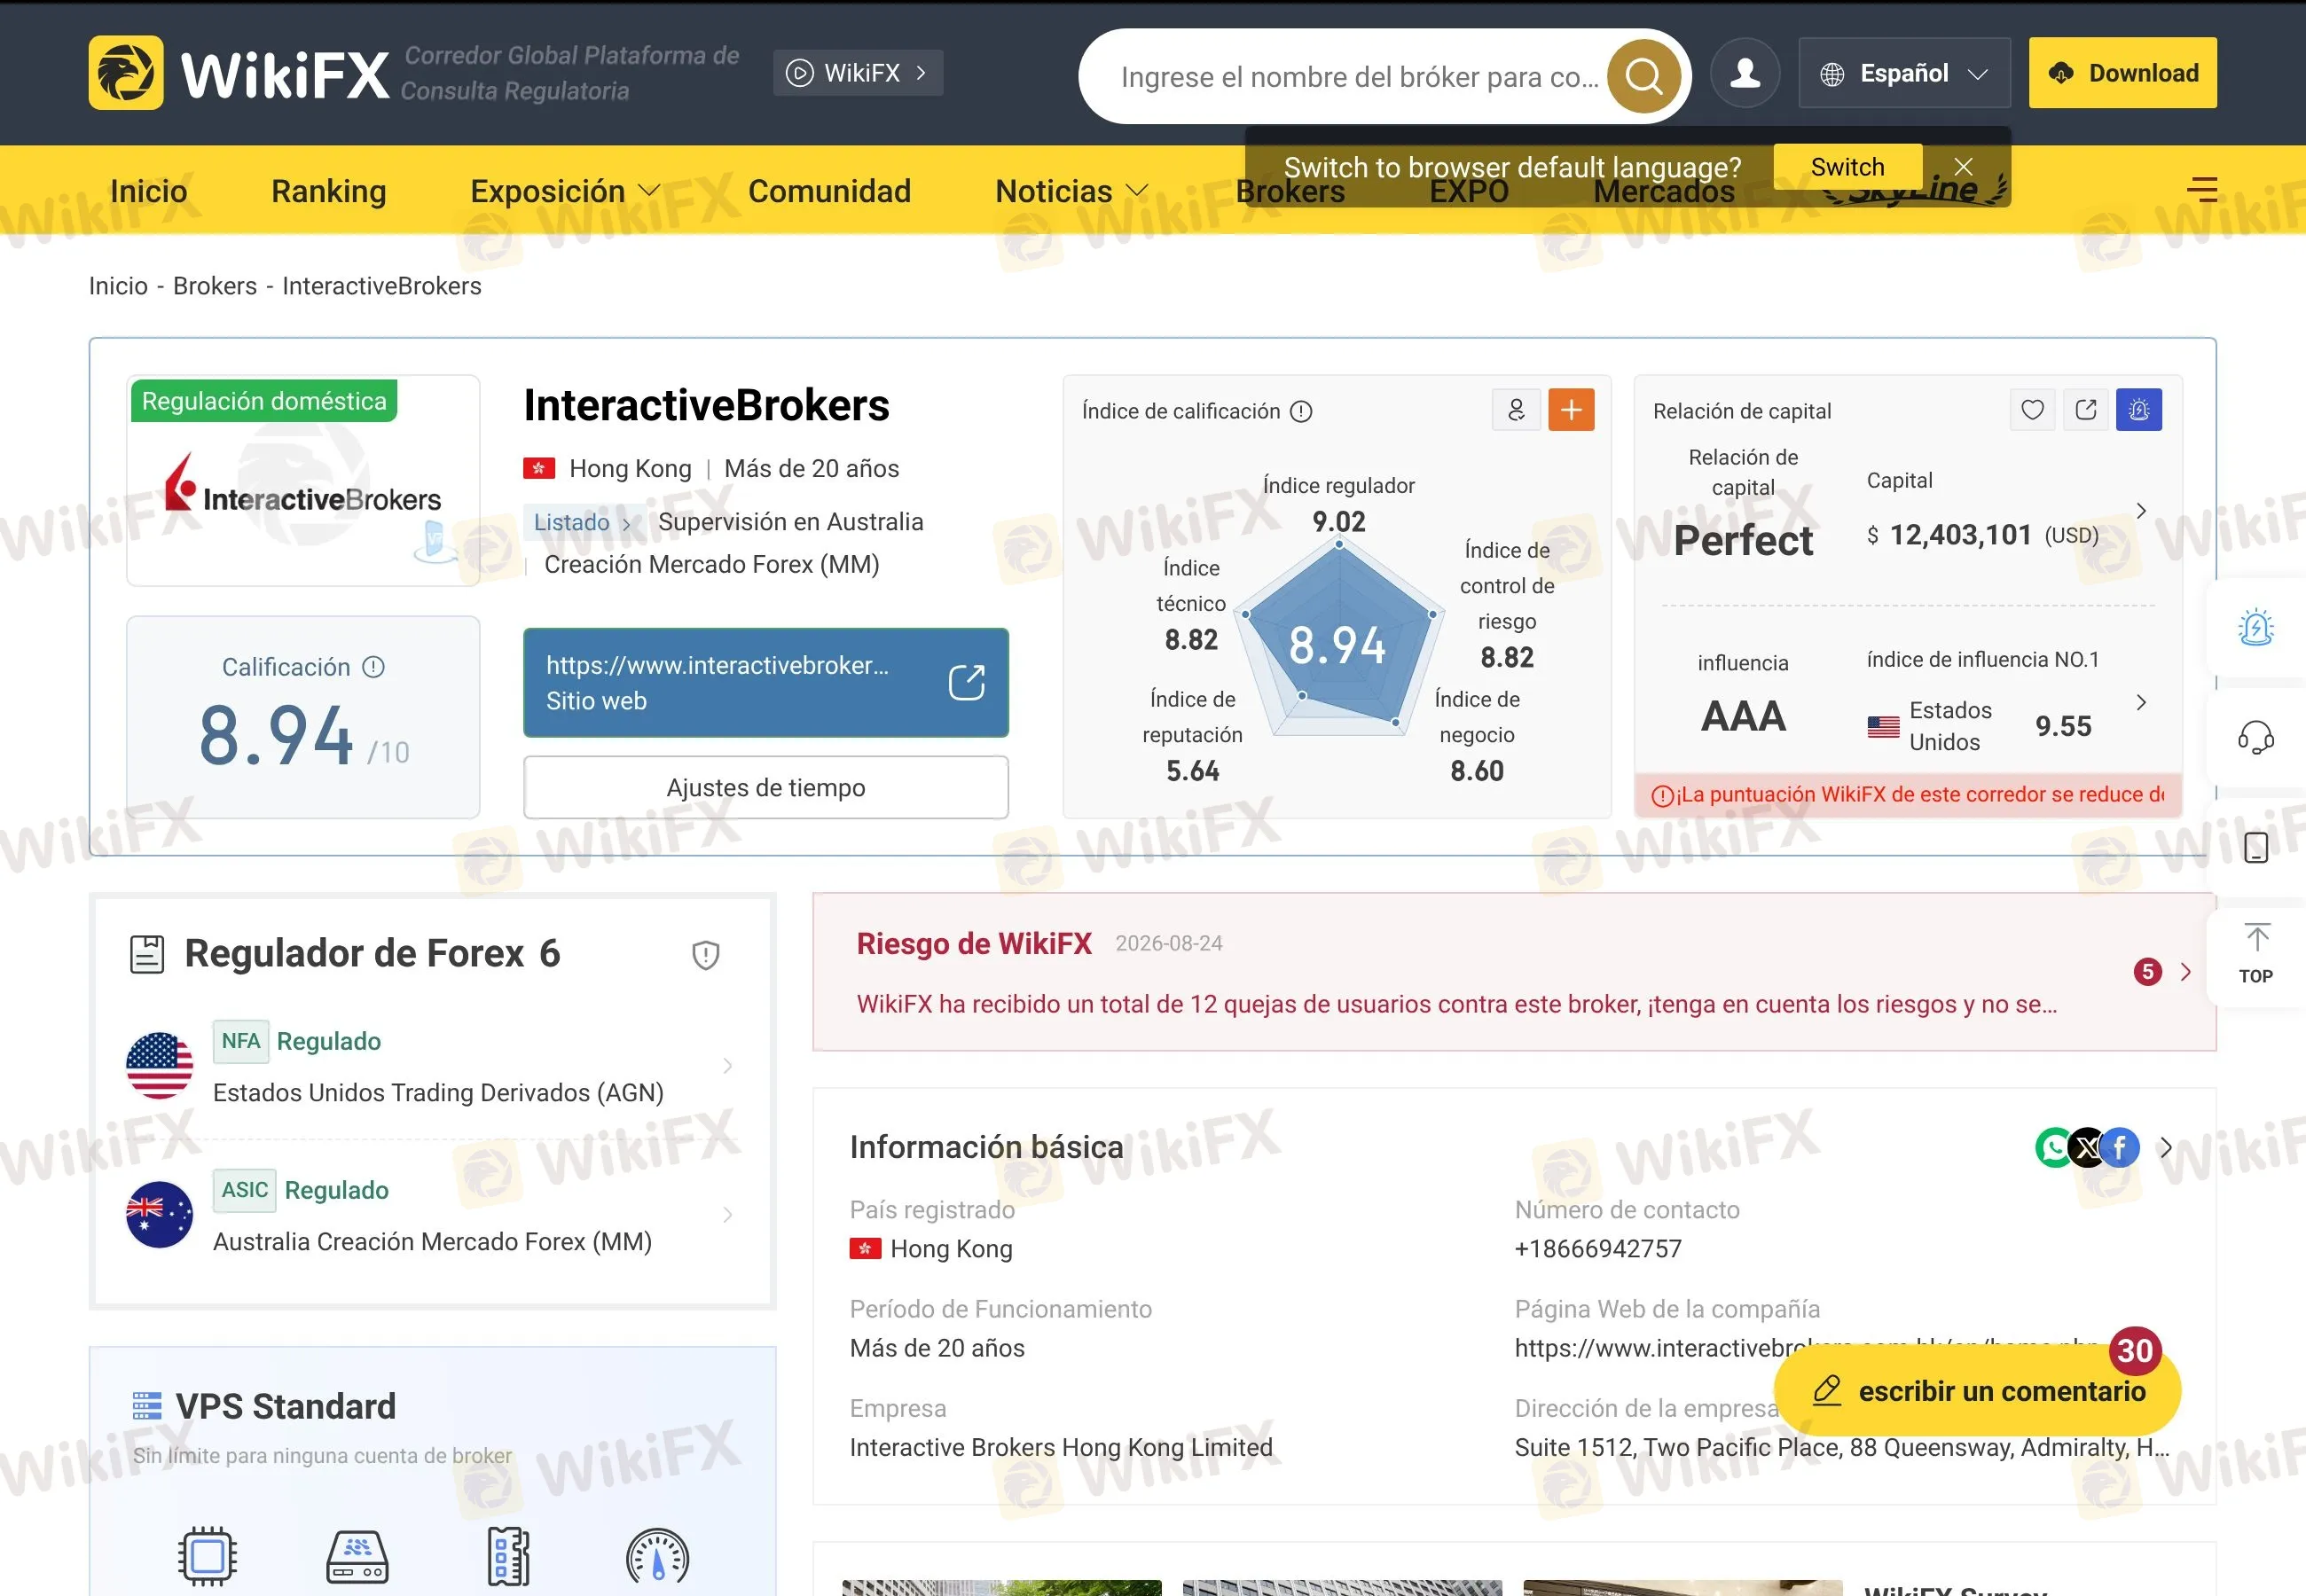Click the Brokers breadcrumb link
The width and height of the screenshot is (2306, 1596).
[215, 286]
